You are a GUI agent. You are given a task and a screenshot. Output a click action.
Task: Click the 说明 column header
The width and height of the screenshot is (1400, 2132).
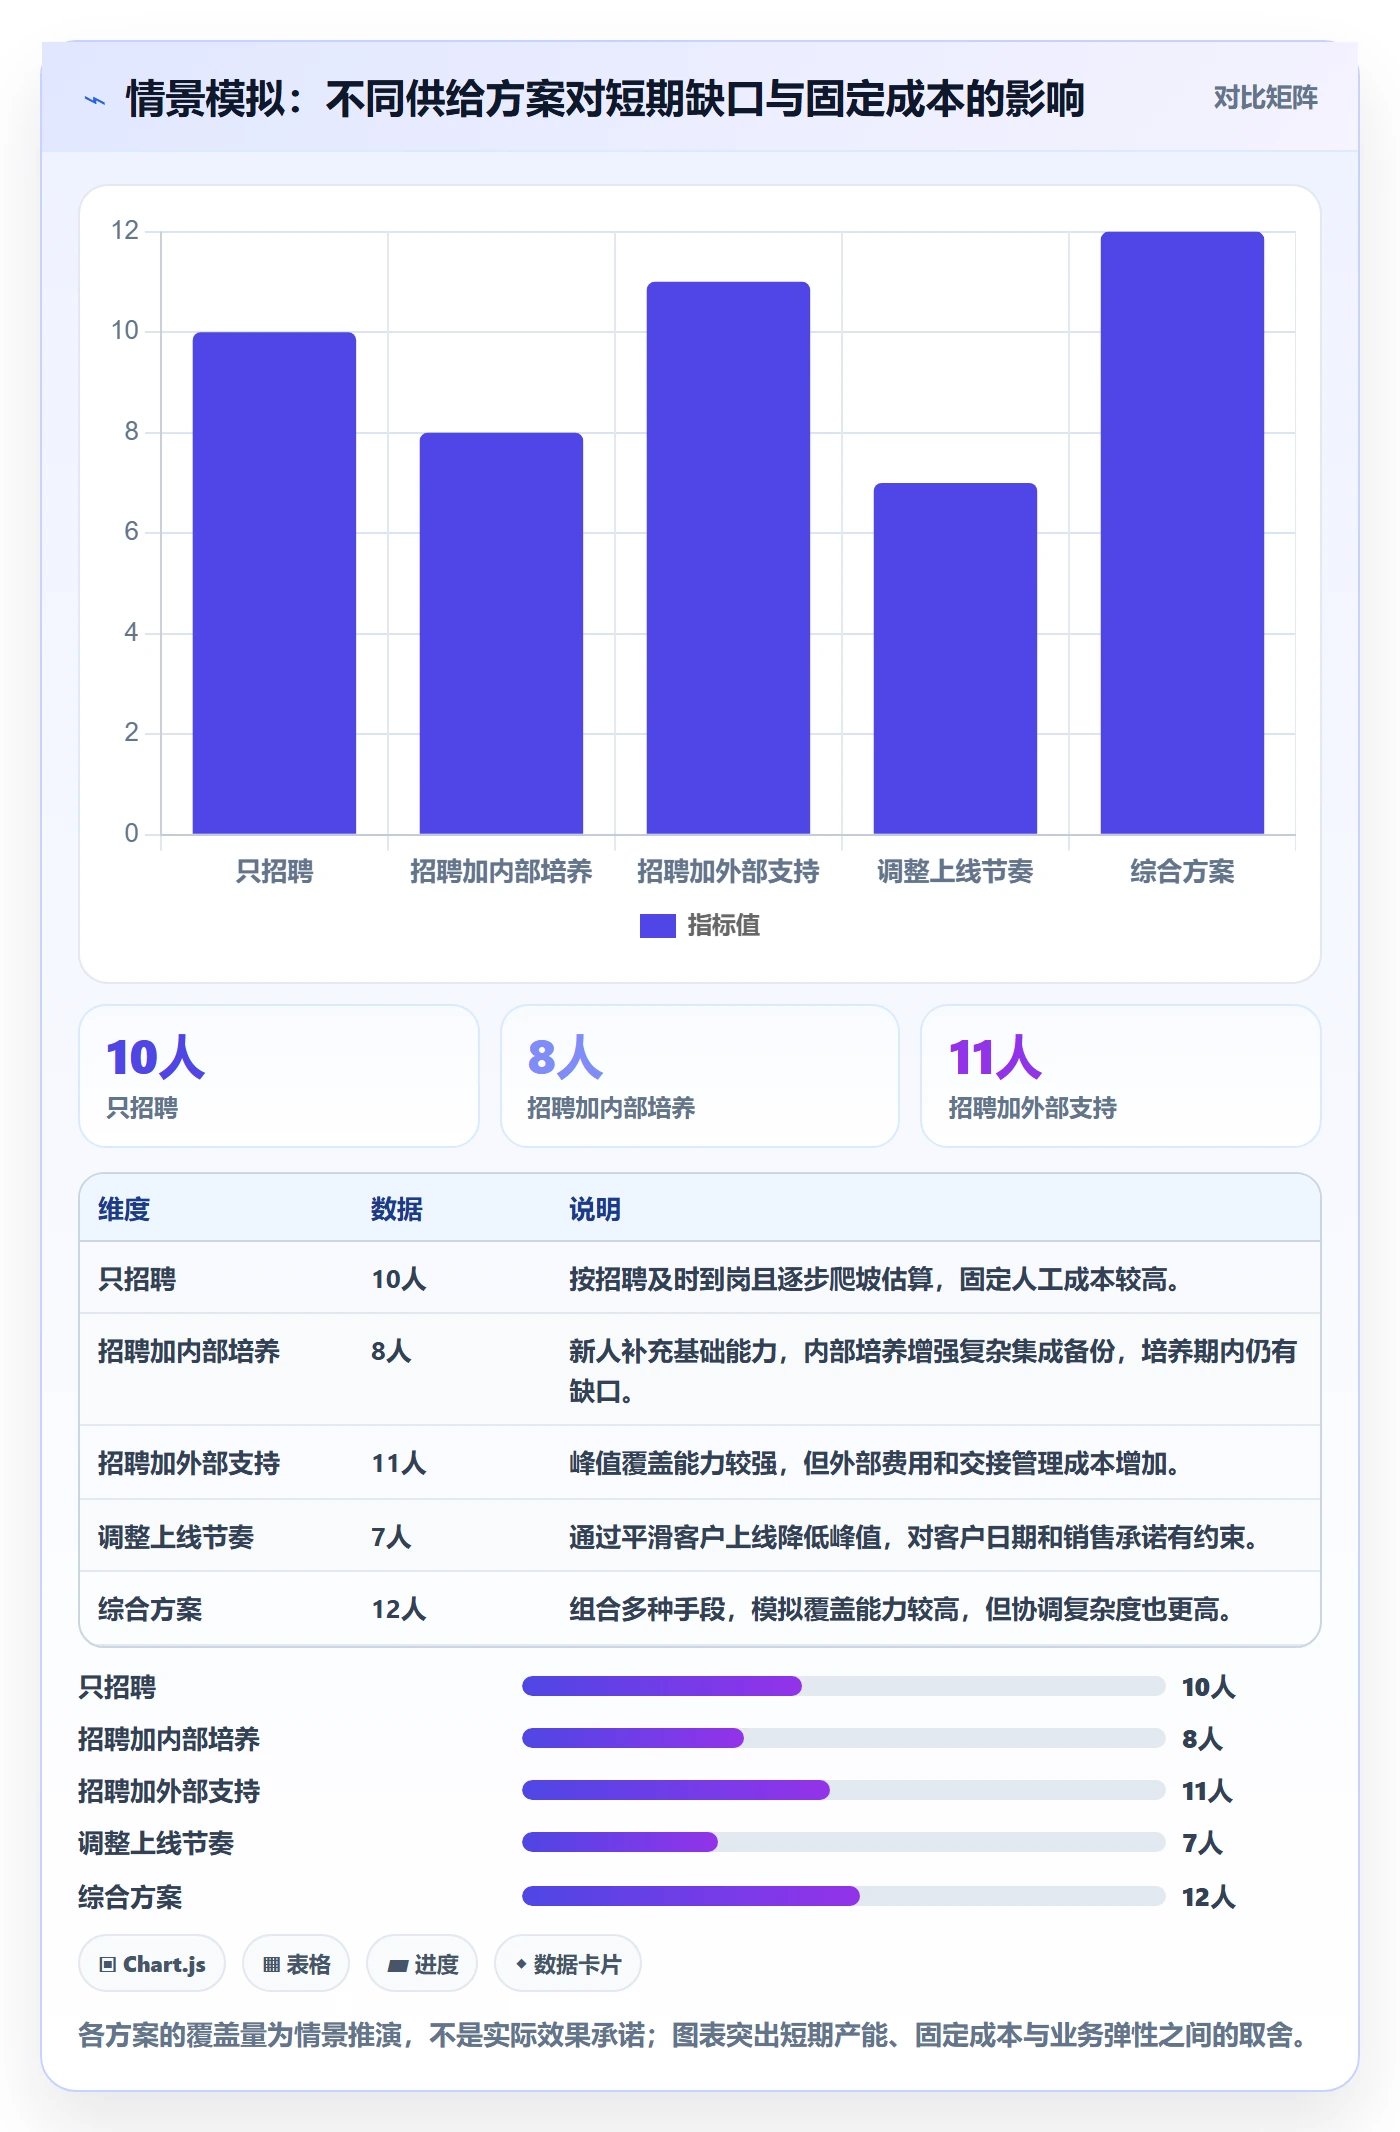595,1209
